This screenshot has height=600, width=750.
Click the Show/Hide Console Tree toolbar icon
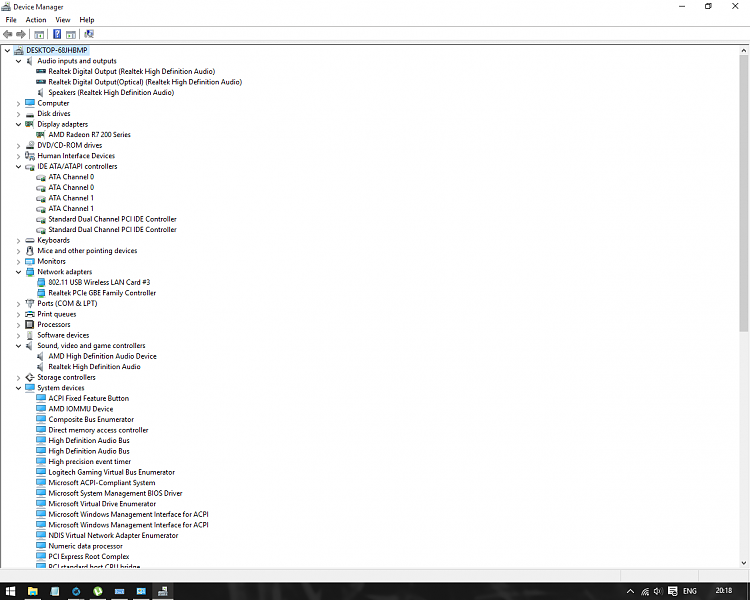(x=39, y=34)
